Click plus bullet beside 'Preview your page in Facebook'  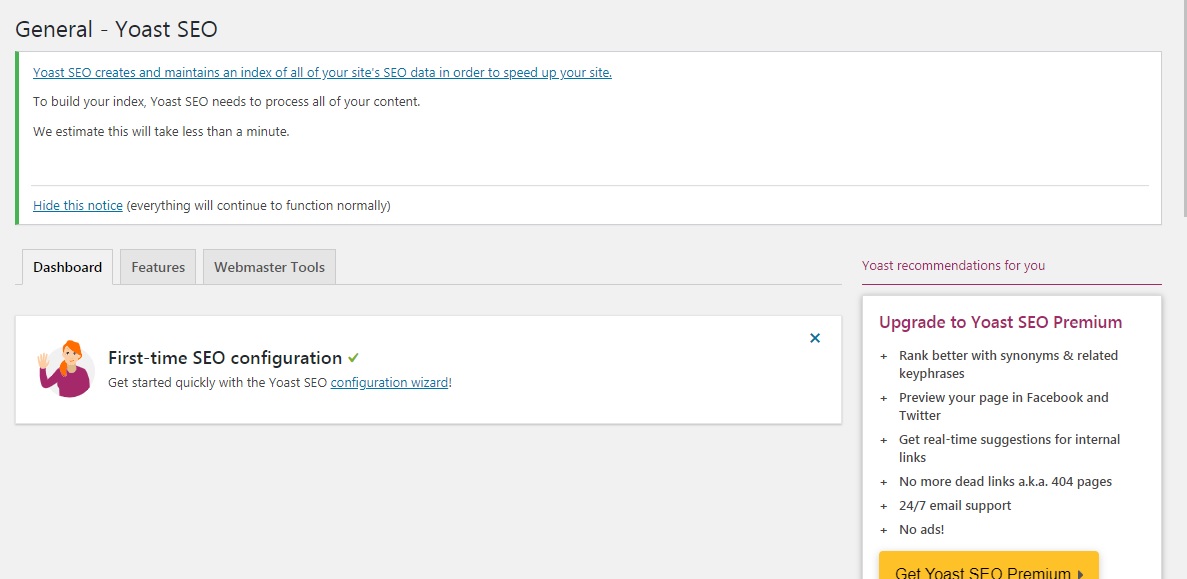(x=883, y=398)
